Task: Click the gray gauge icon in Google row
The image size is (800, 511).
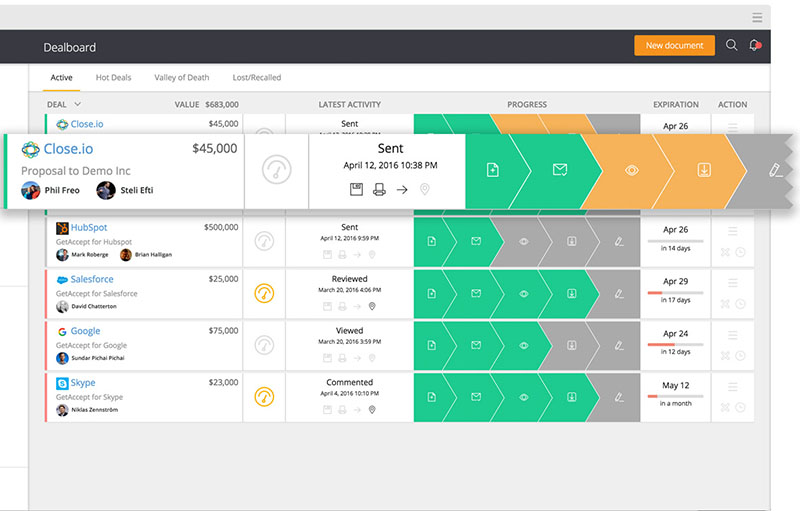Action: point(264,345)
